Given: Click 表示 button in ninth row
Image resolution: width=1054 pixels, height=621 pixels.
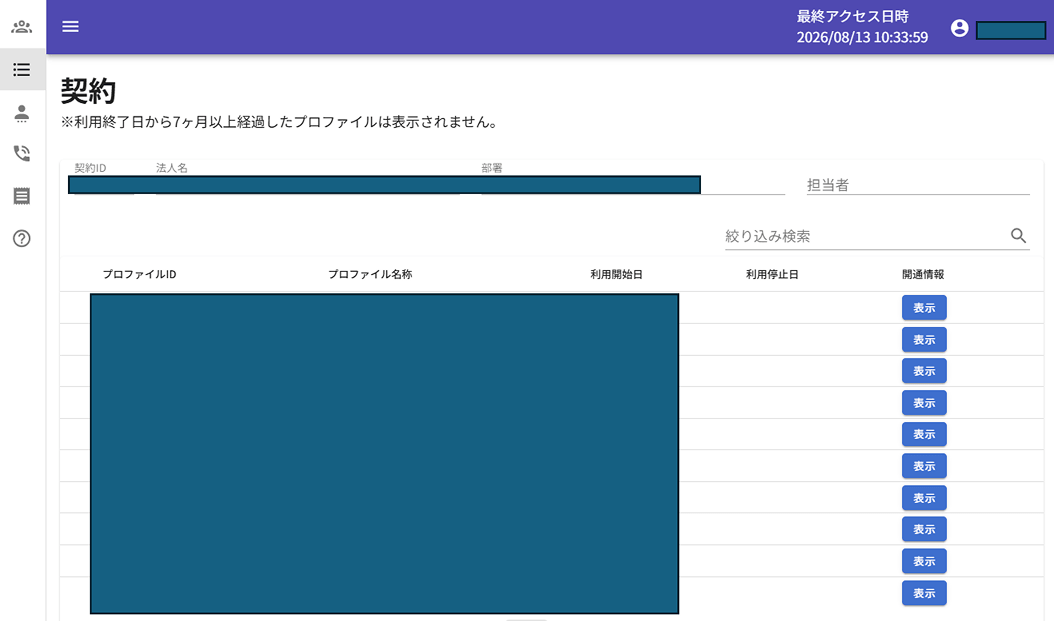Looking at the screenshot, I should click(924, 561).
